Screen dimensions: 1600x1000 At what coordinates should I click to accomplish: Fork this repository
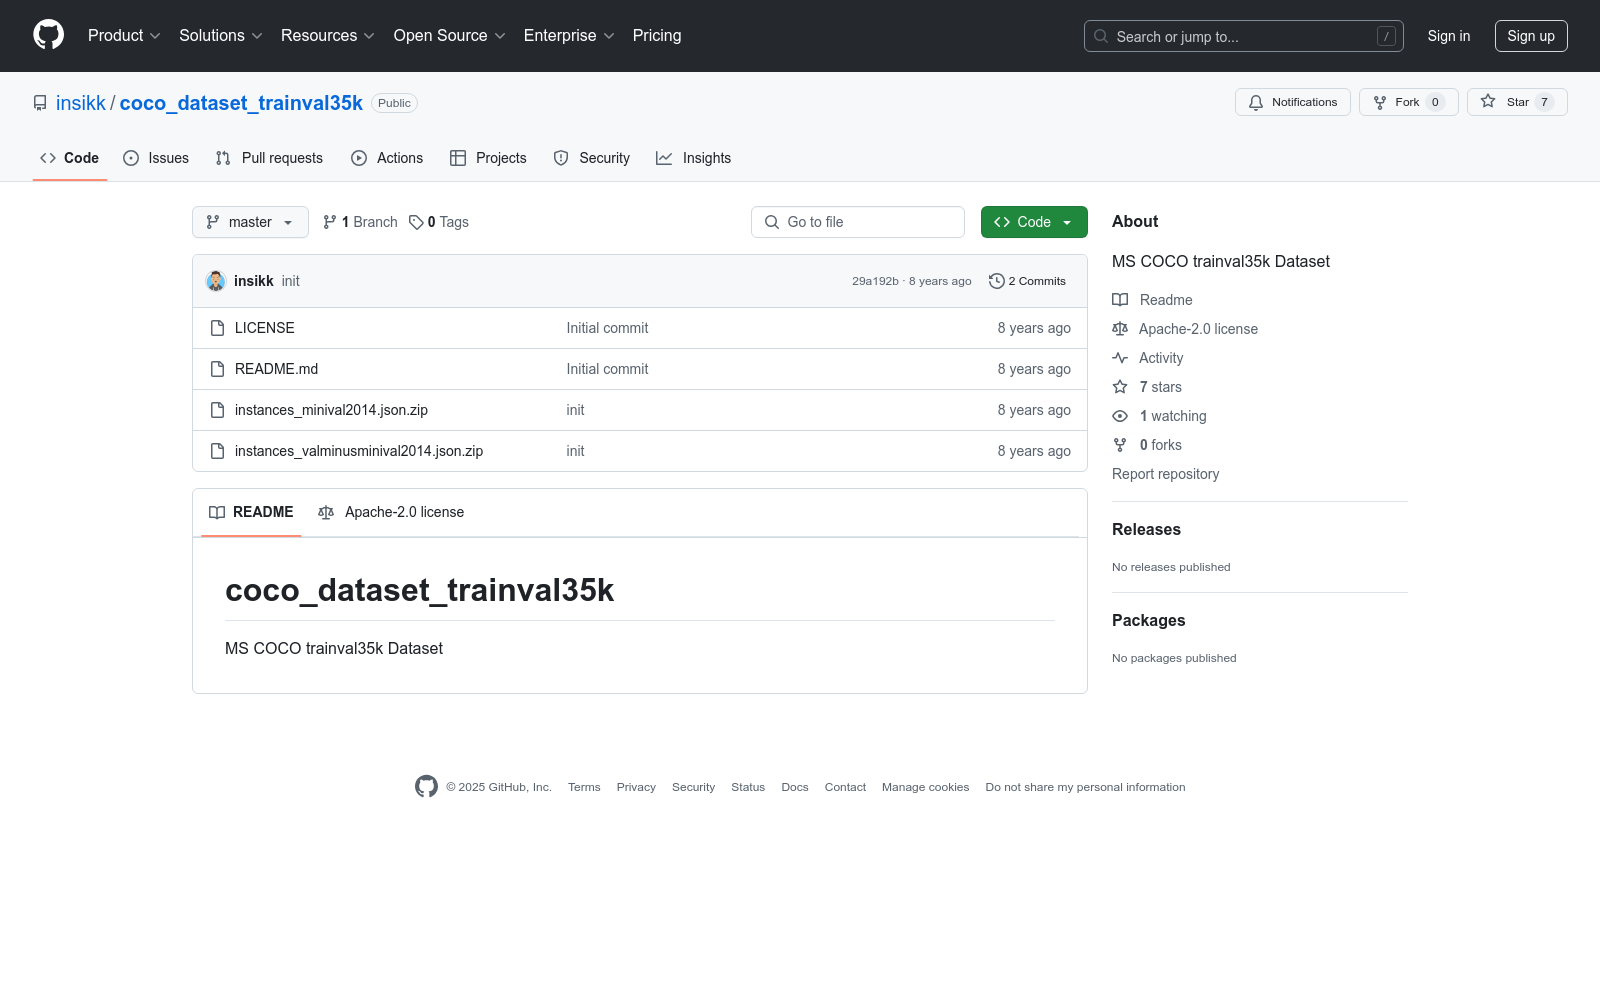point(1409,102)
